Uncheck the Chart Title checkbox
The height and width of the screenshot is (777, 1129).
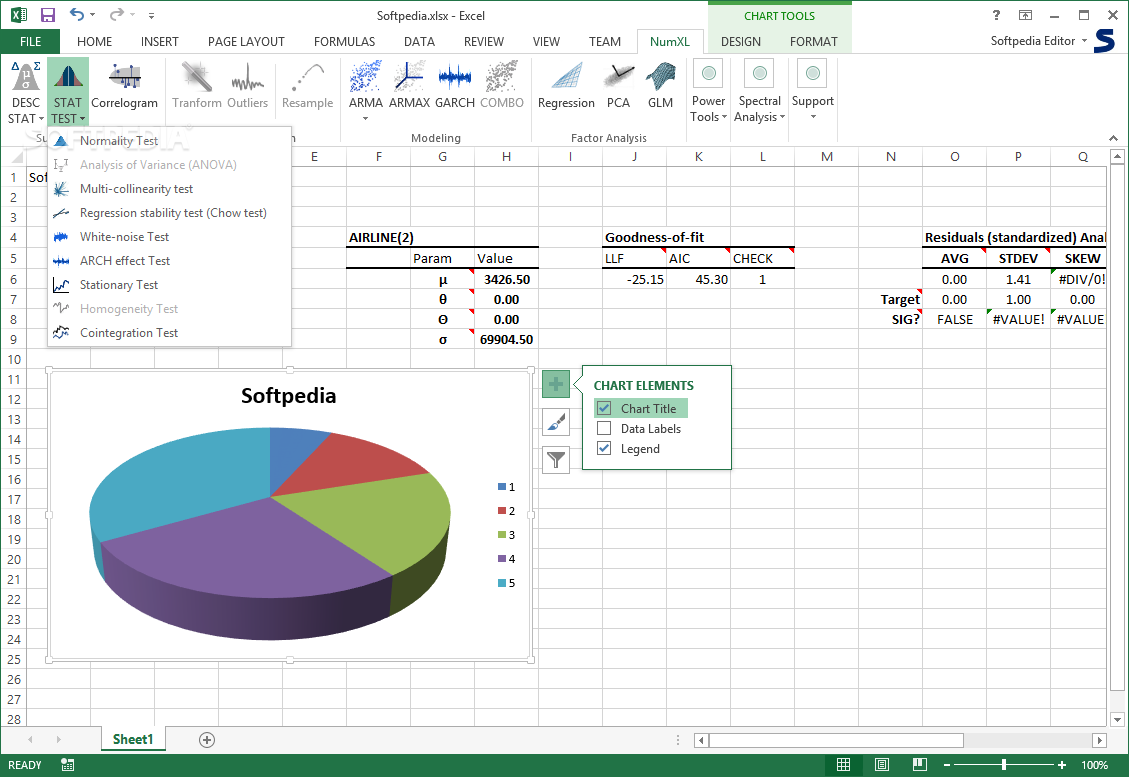tap(604, 408)
